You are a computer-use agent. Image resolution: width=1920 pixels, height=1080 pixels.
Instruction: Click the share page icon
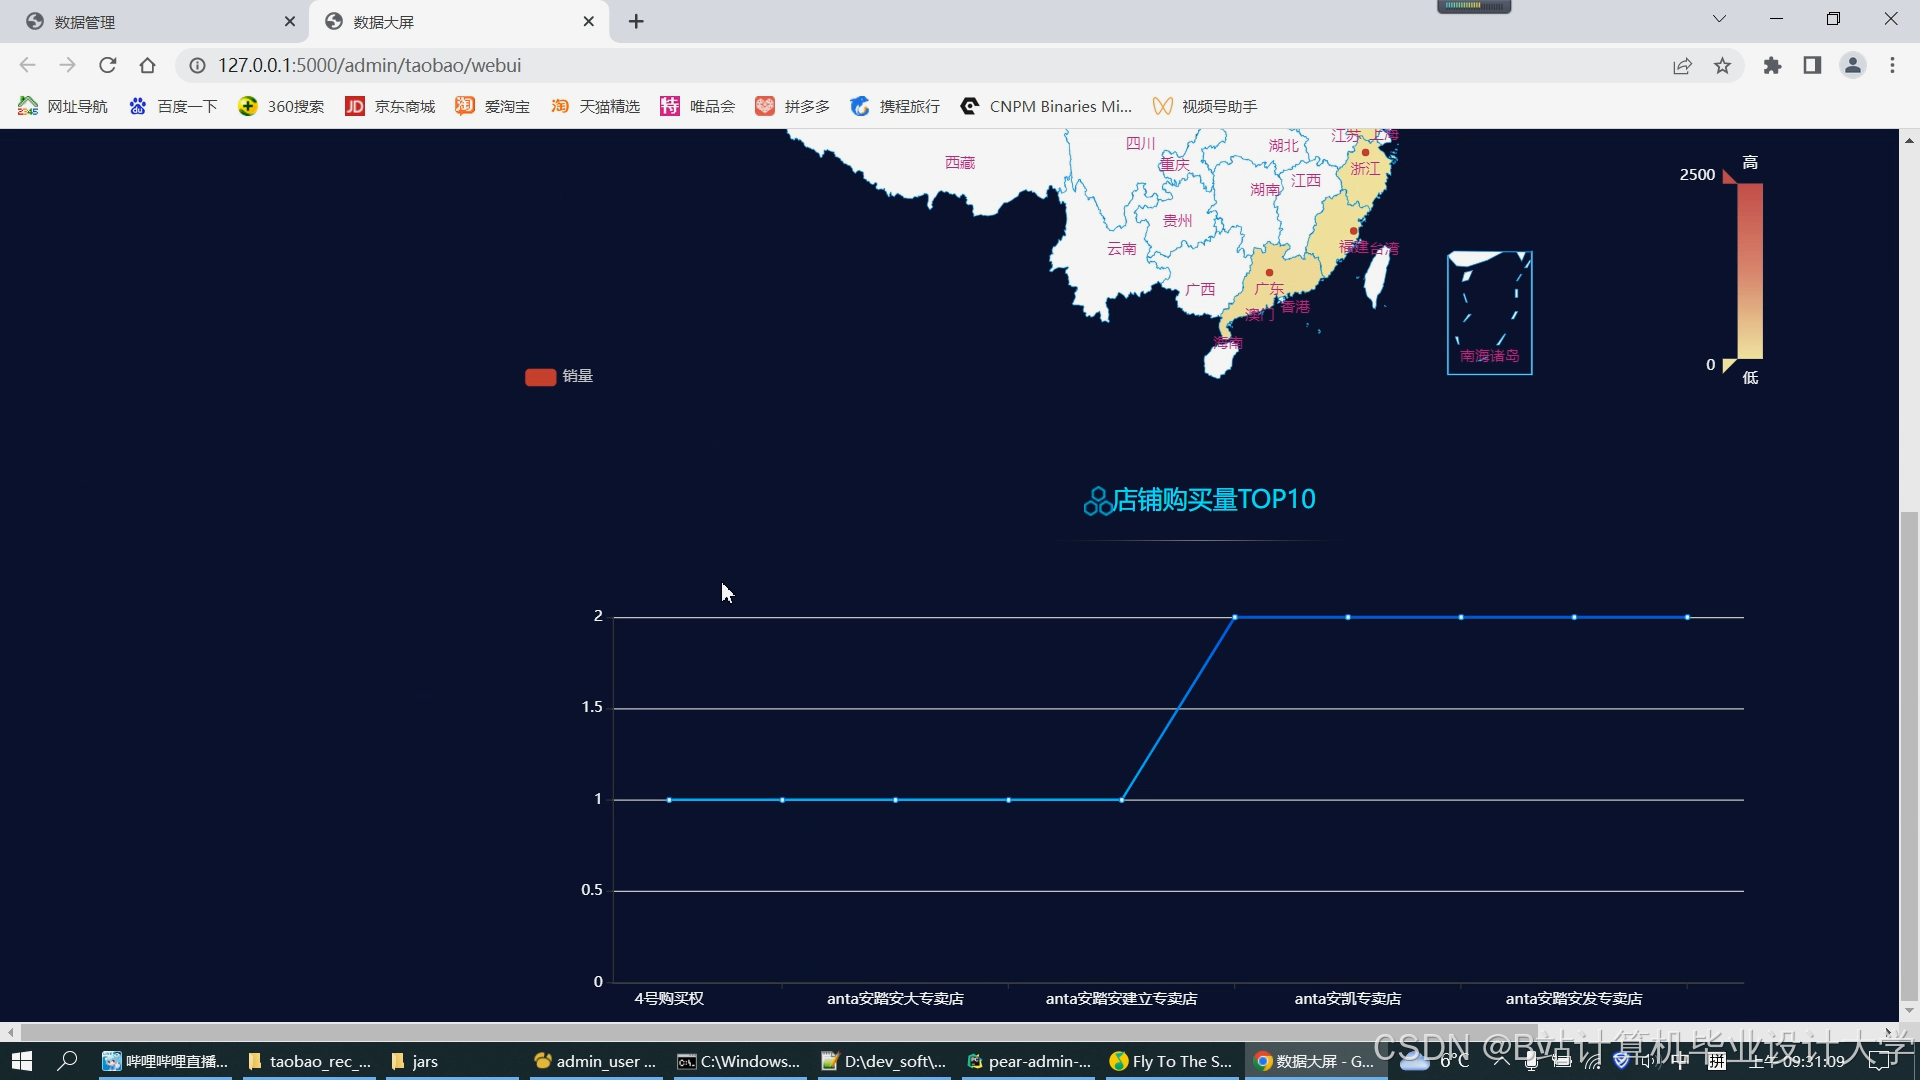tap(1682, 66)
